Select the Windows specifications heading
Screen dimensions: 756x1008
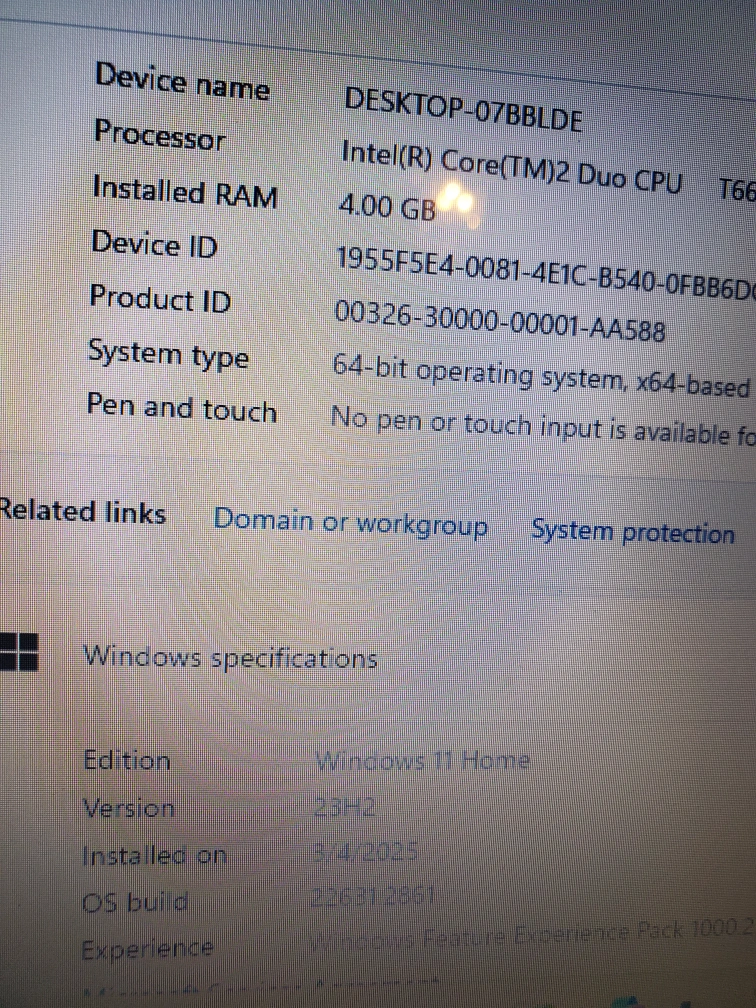click(x=230, y=658)
